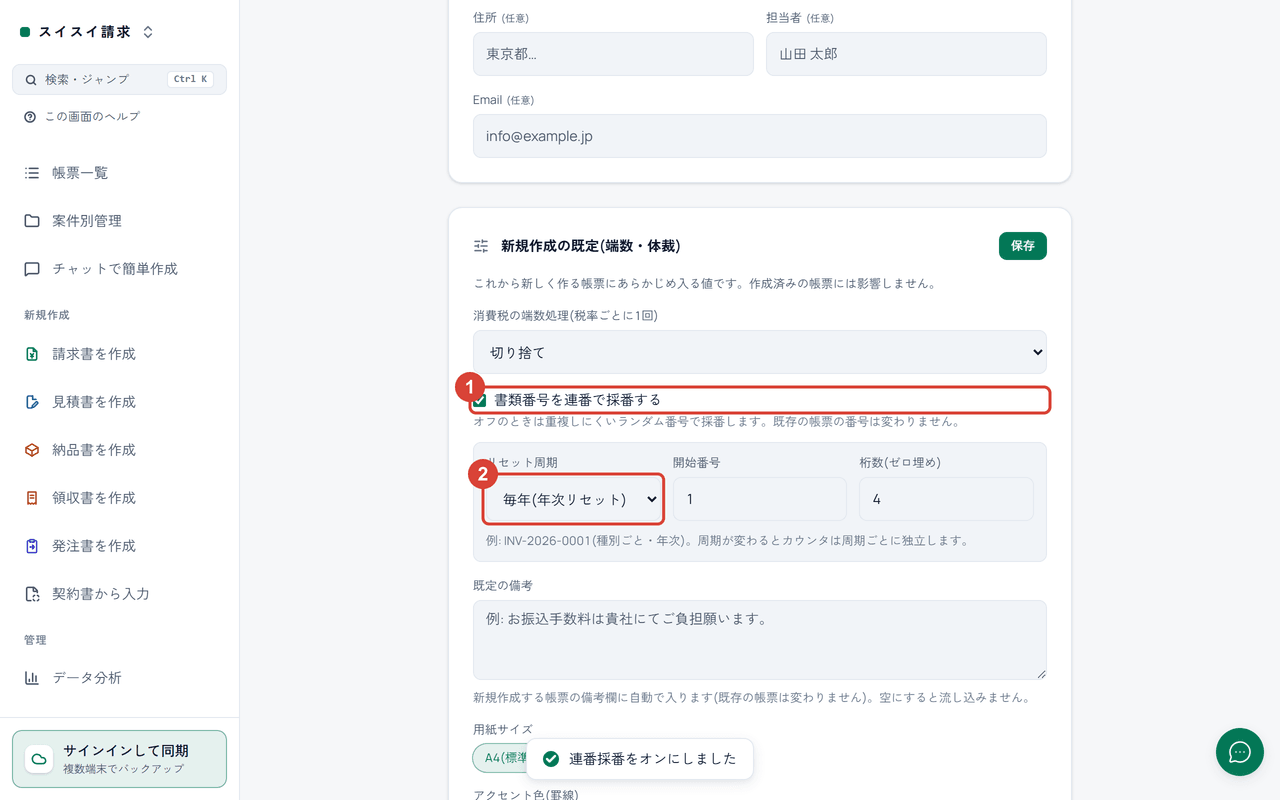Viewport: 1280px width, 800px height.
Task: Click the 発注書を作成 clipboard icon
Action: coord(32,546)
